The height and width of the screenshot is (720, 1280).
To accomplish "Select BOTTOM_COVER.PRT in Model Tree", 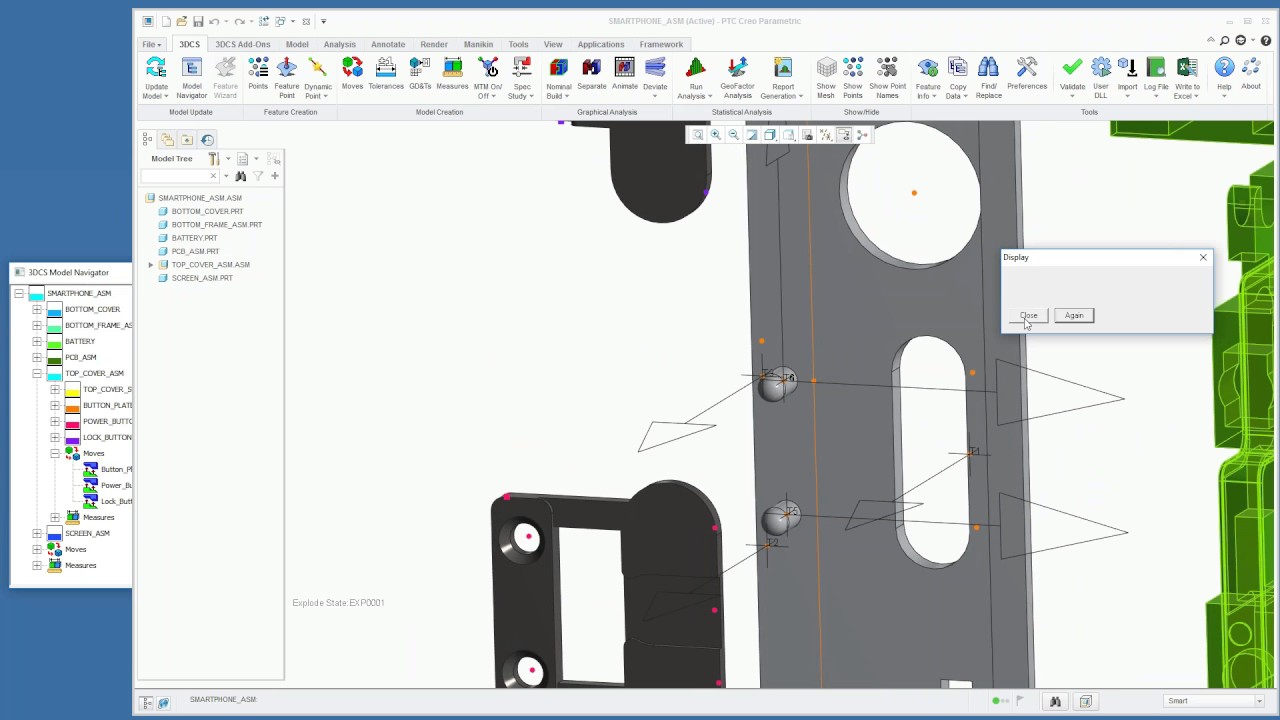I will [x=207, y=211].
